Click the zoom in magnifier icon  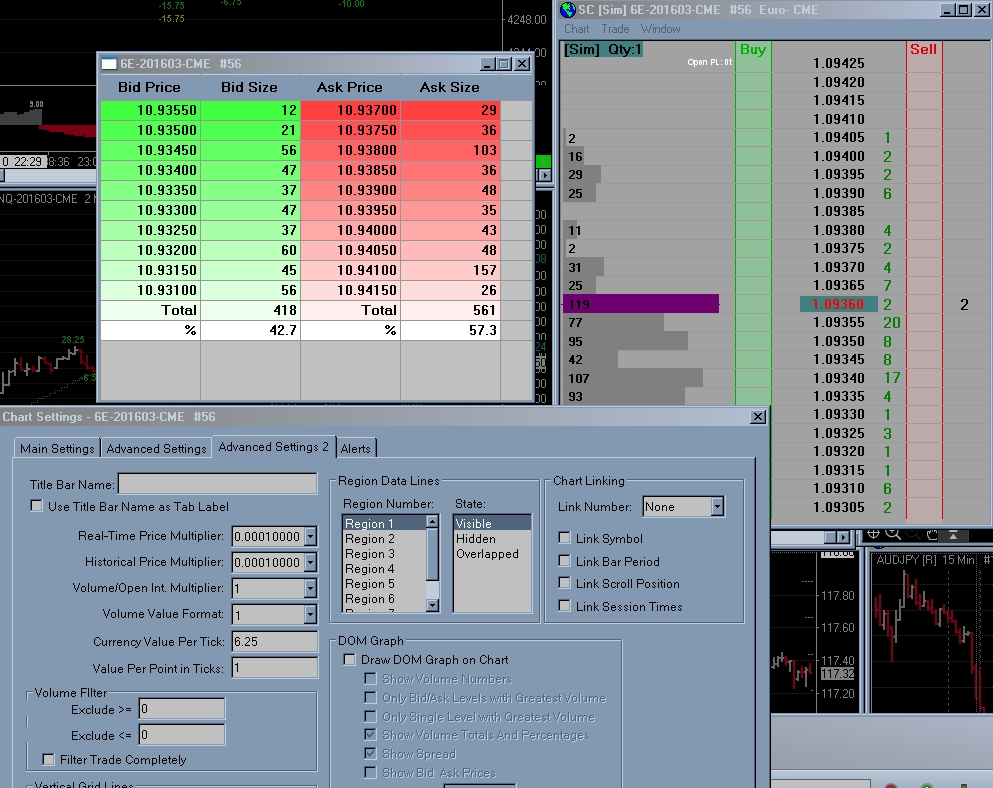tap(893, 535)
